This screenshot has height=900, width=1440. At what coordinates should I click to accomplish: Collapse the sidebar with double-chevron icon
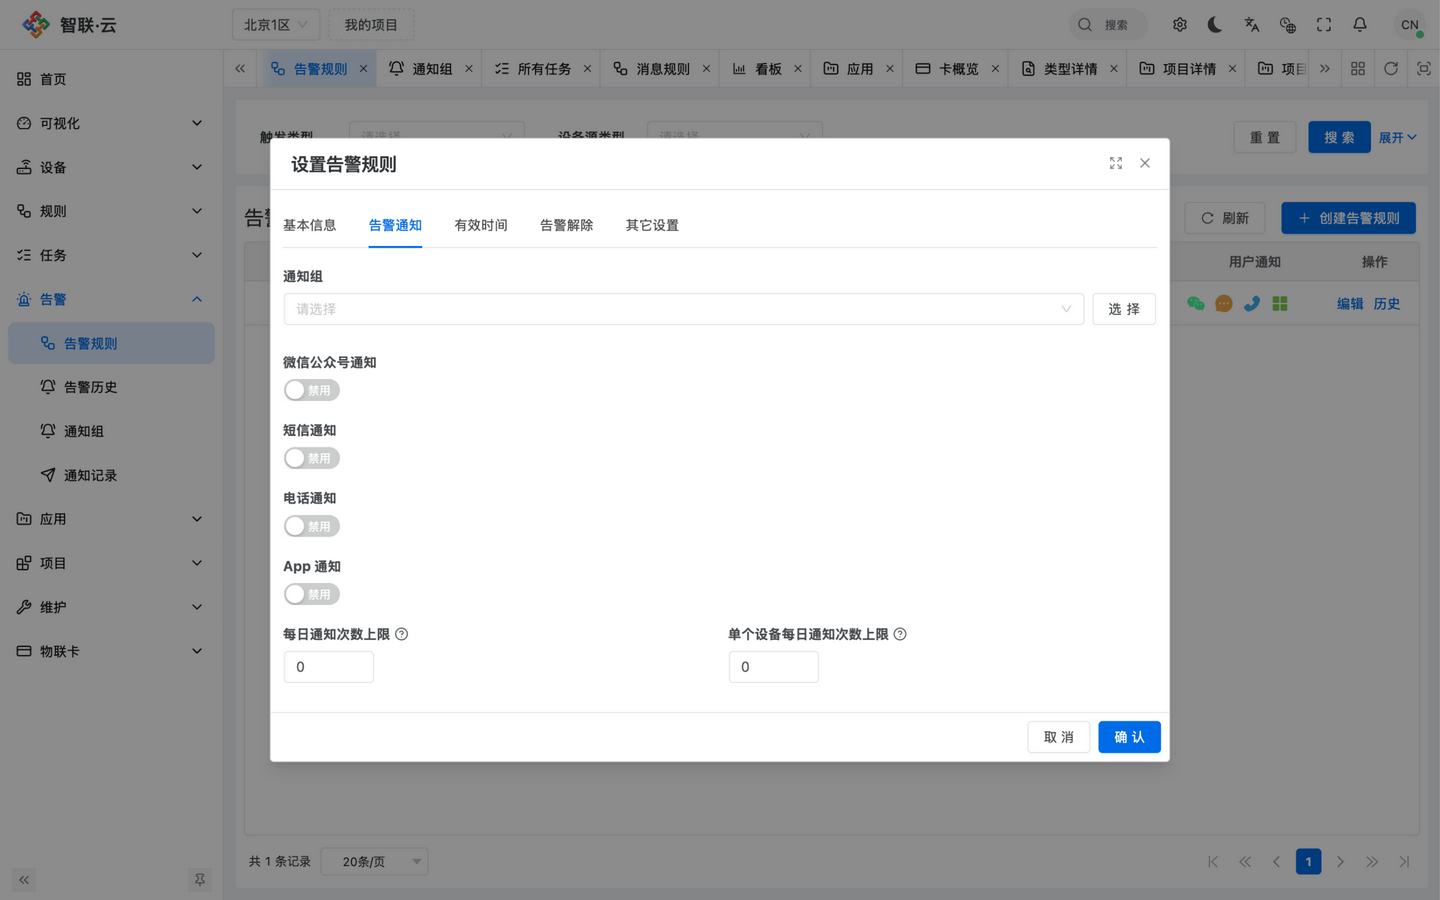pos(24,880)
